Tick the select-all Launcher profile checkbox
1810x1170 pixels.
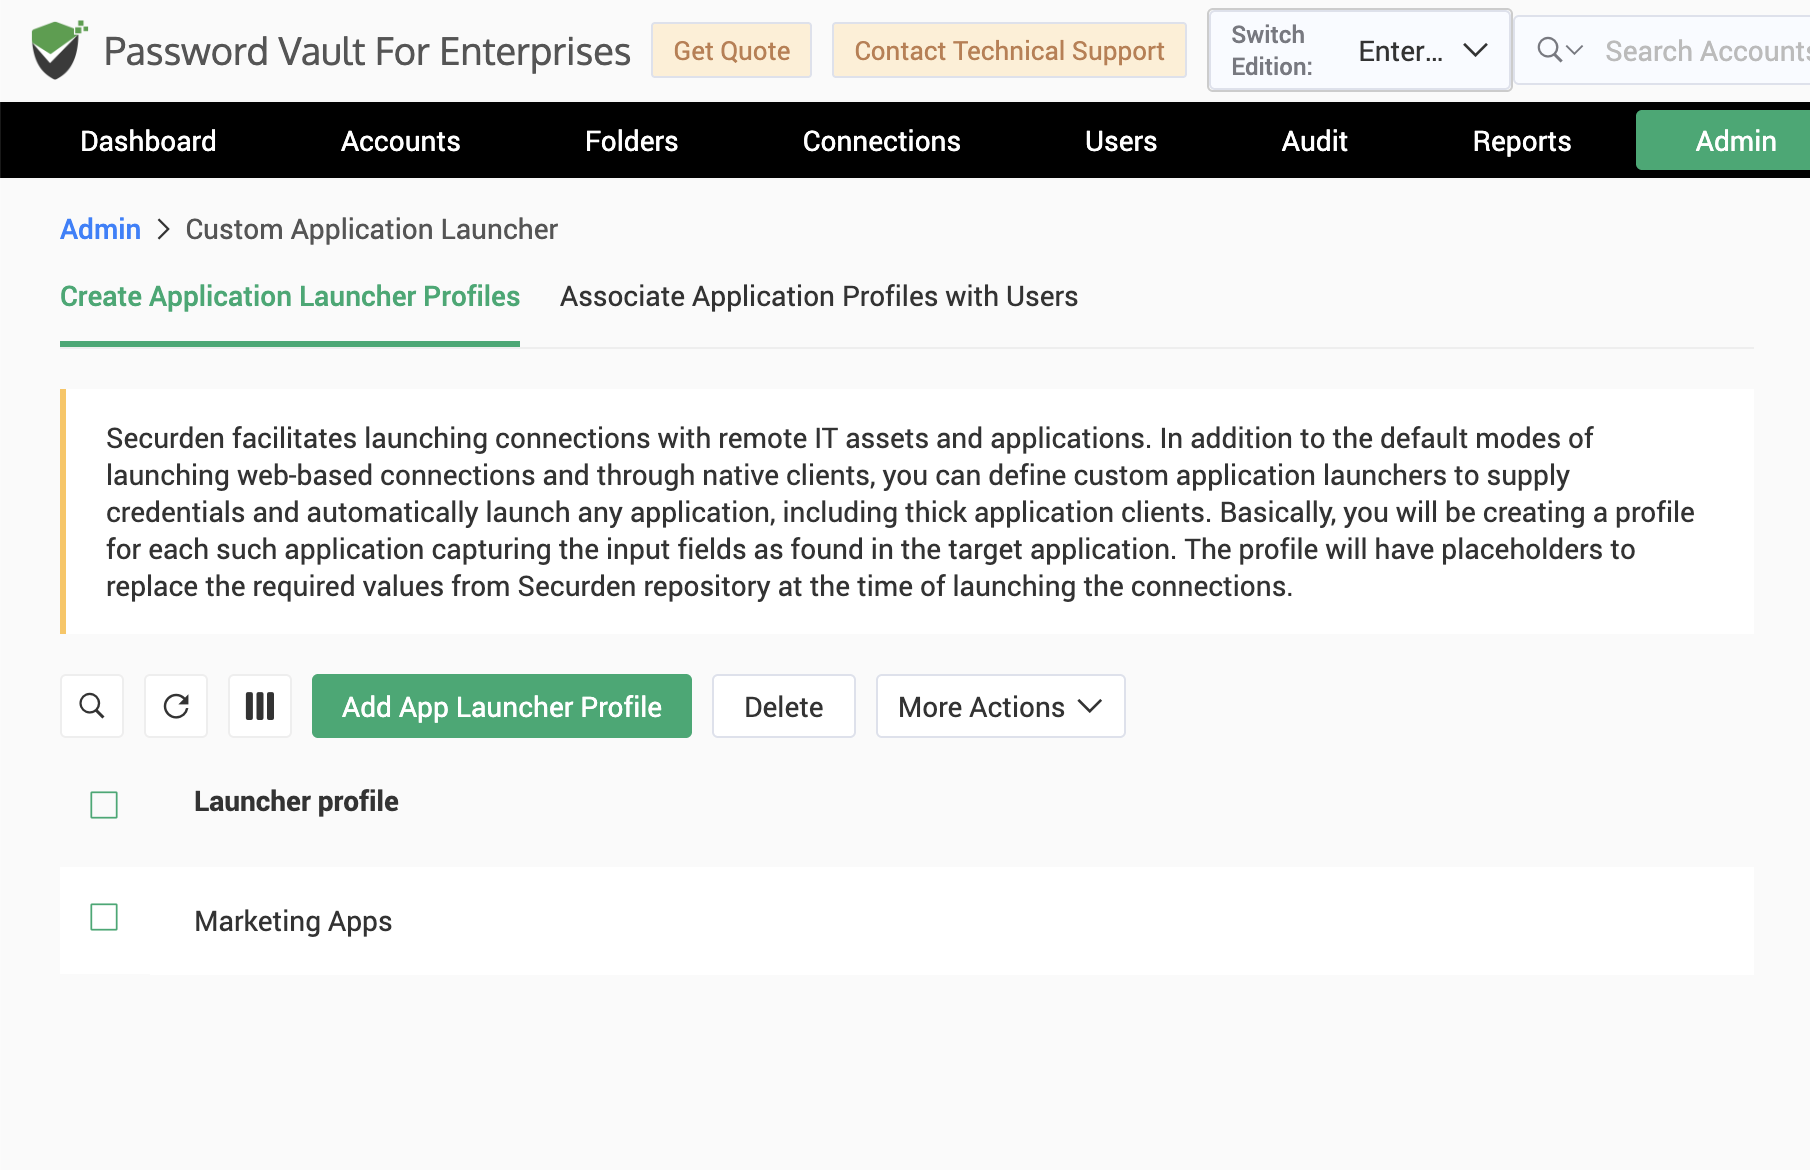(x=104, y=805)
